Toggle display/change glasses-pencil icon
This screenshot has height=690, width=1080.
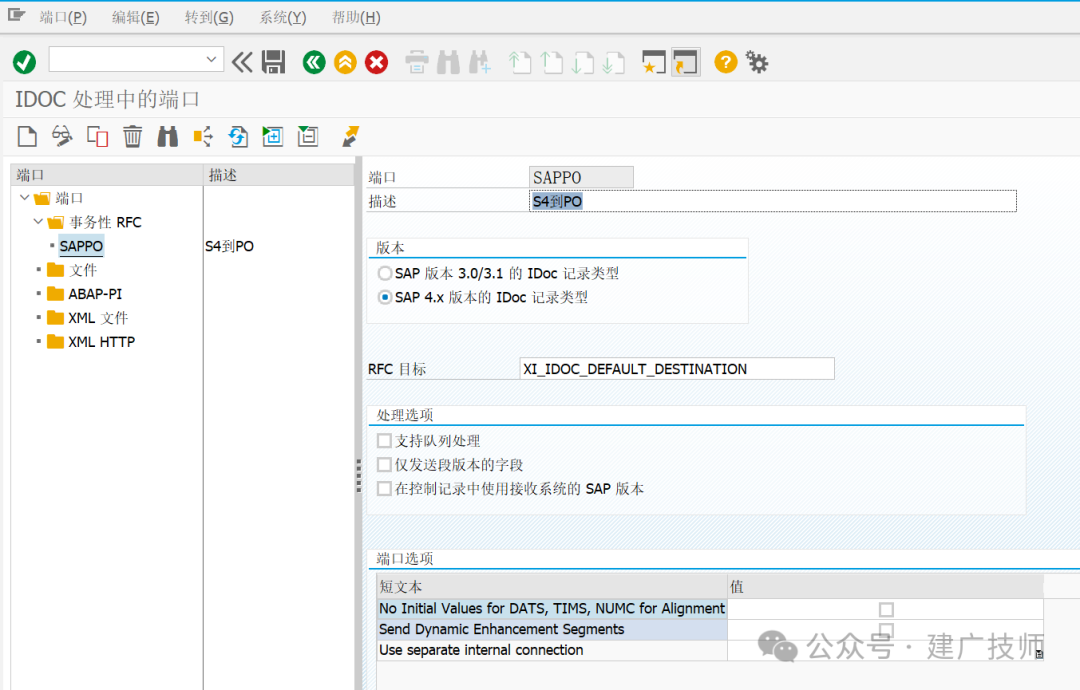tap(62, 136)
